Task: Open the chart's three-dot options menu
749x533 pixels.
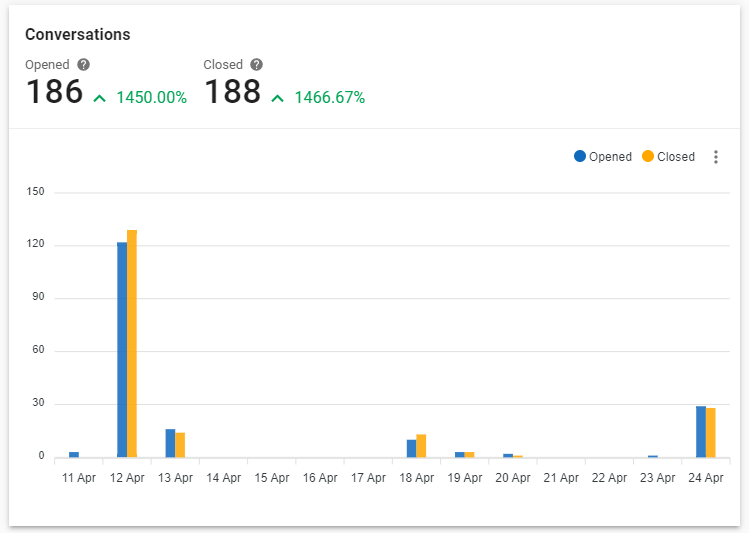Action: 715,157
